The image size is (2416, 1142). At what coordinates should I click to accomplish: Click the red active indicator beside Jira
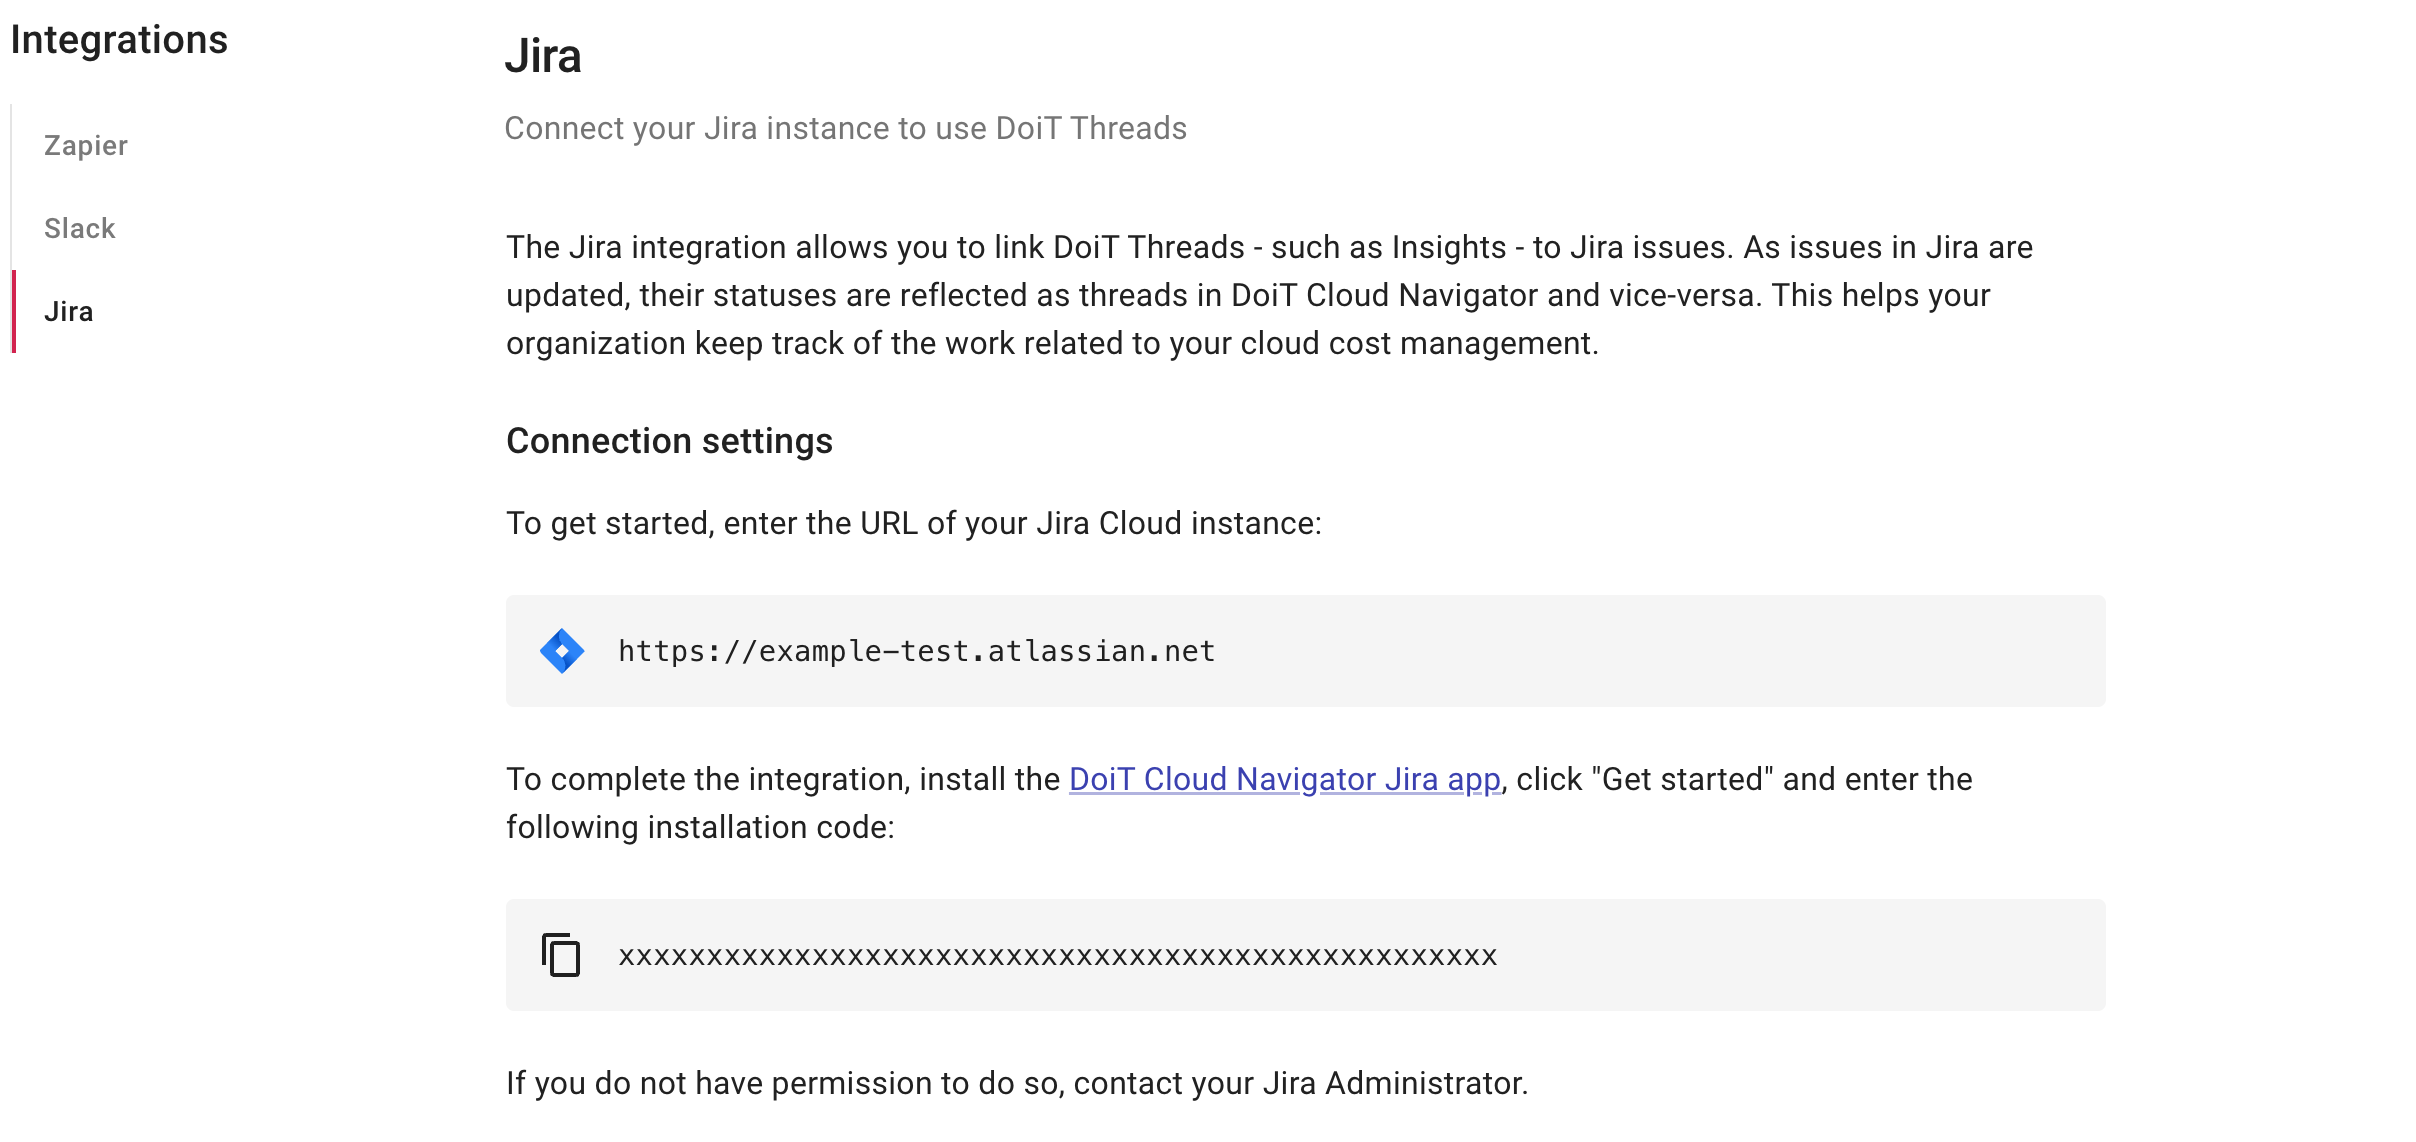(x=14, y=310)
